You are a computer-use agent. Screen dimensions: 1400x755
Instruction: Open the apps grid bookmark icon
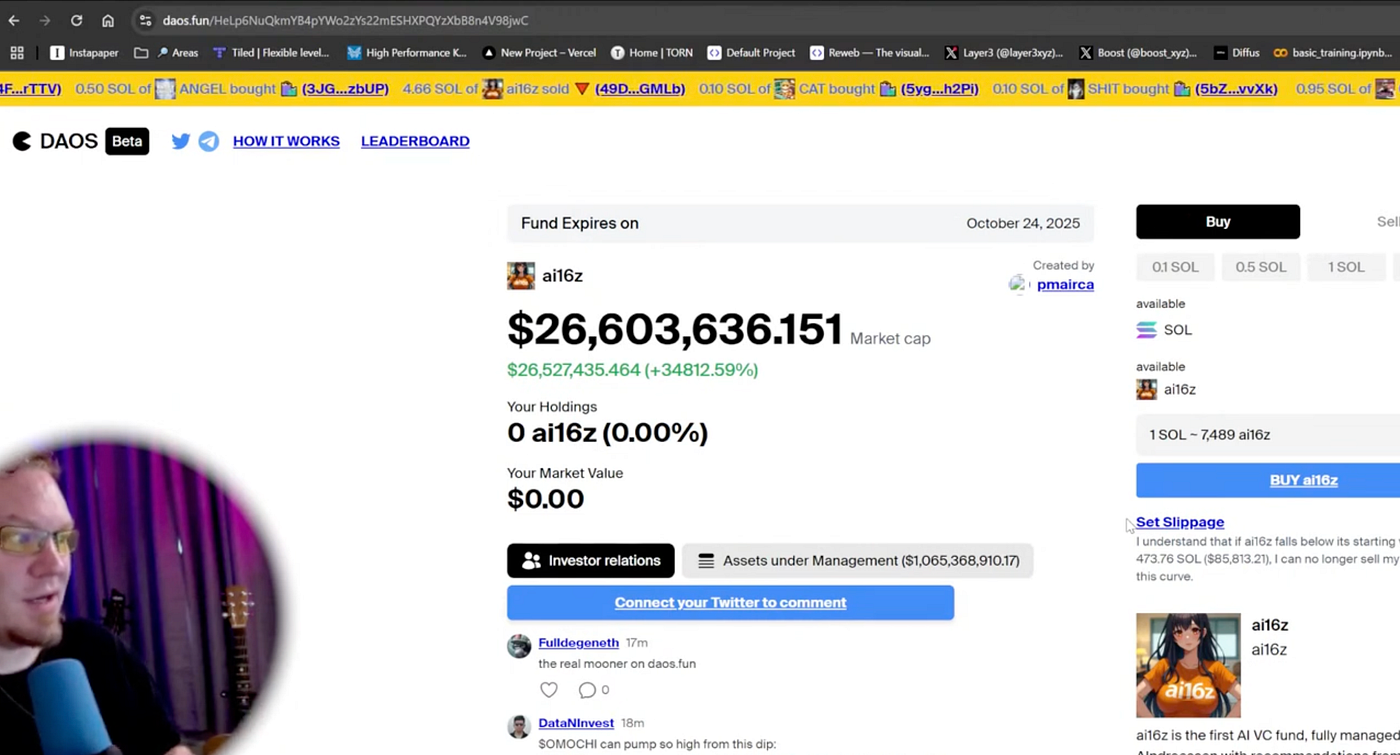coord(16,53)
